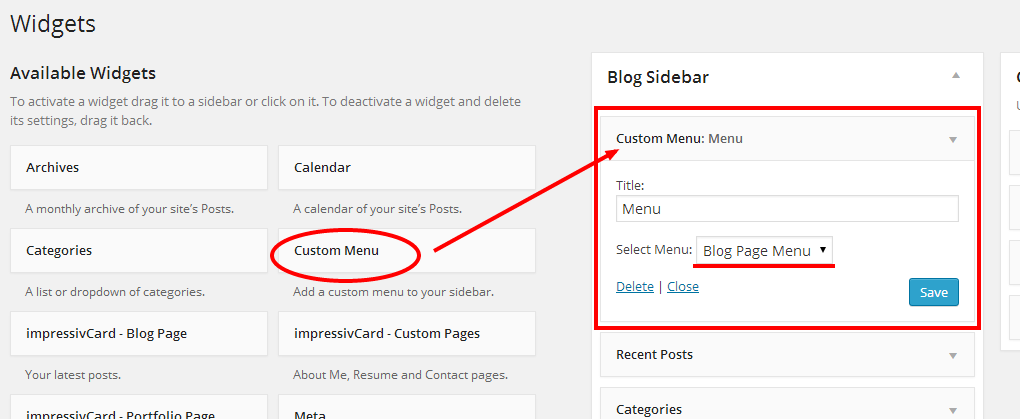This screenshot has height=419, width=1020.
Task: Click the Meta available widget
Action: (x=406, y=410)
